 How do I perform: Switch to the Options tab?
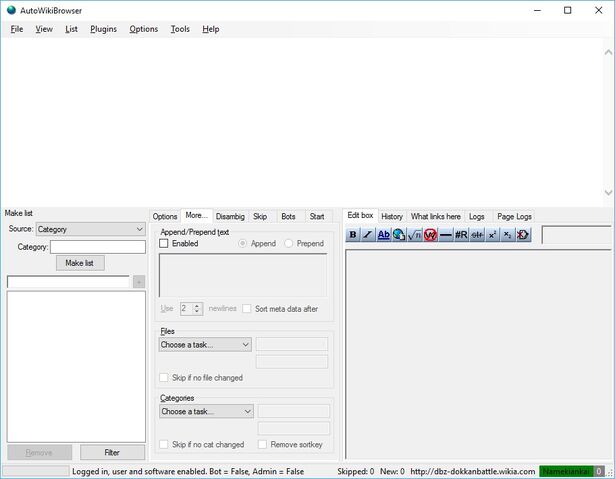pyautogui.click(x=165, y=216)
